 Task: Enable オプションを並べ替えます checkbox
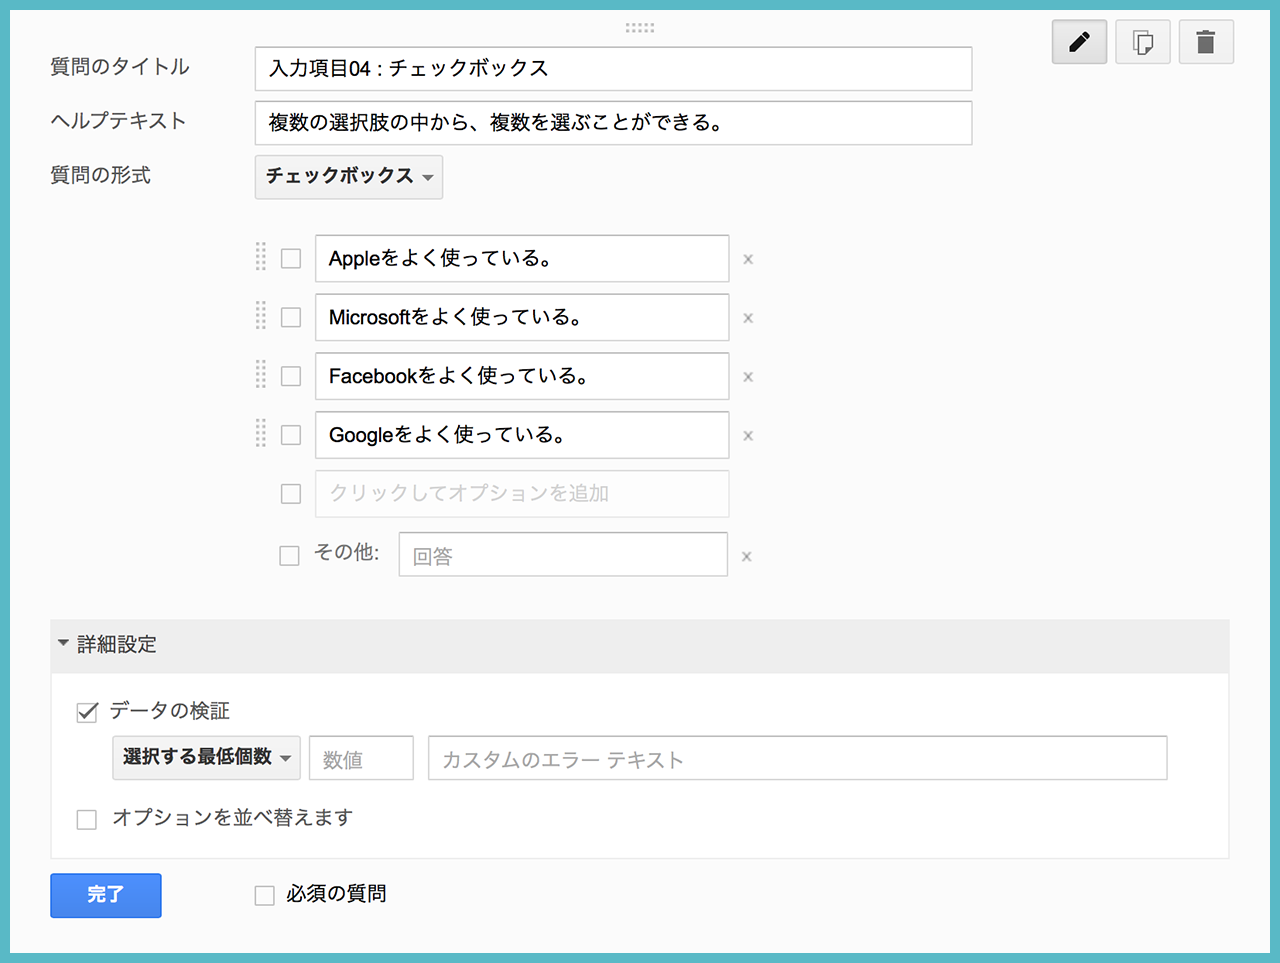[x=87, y=820]
